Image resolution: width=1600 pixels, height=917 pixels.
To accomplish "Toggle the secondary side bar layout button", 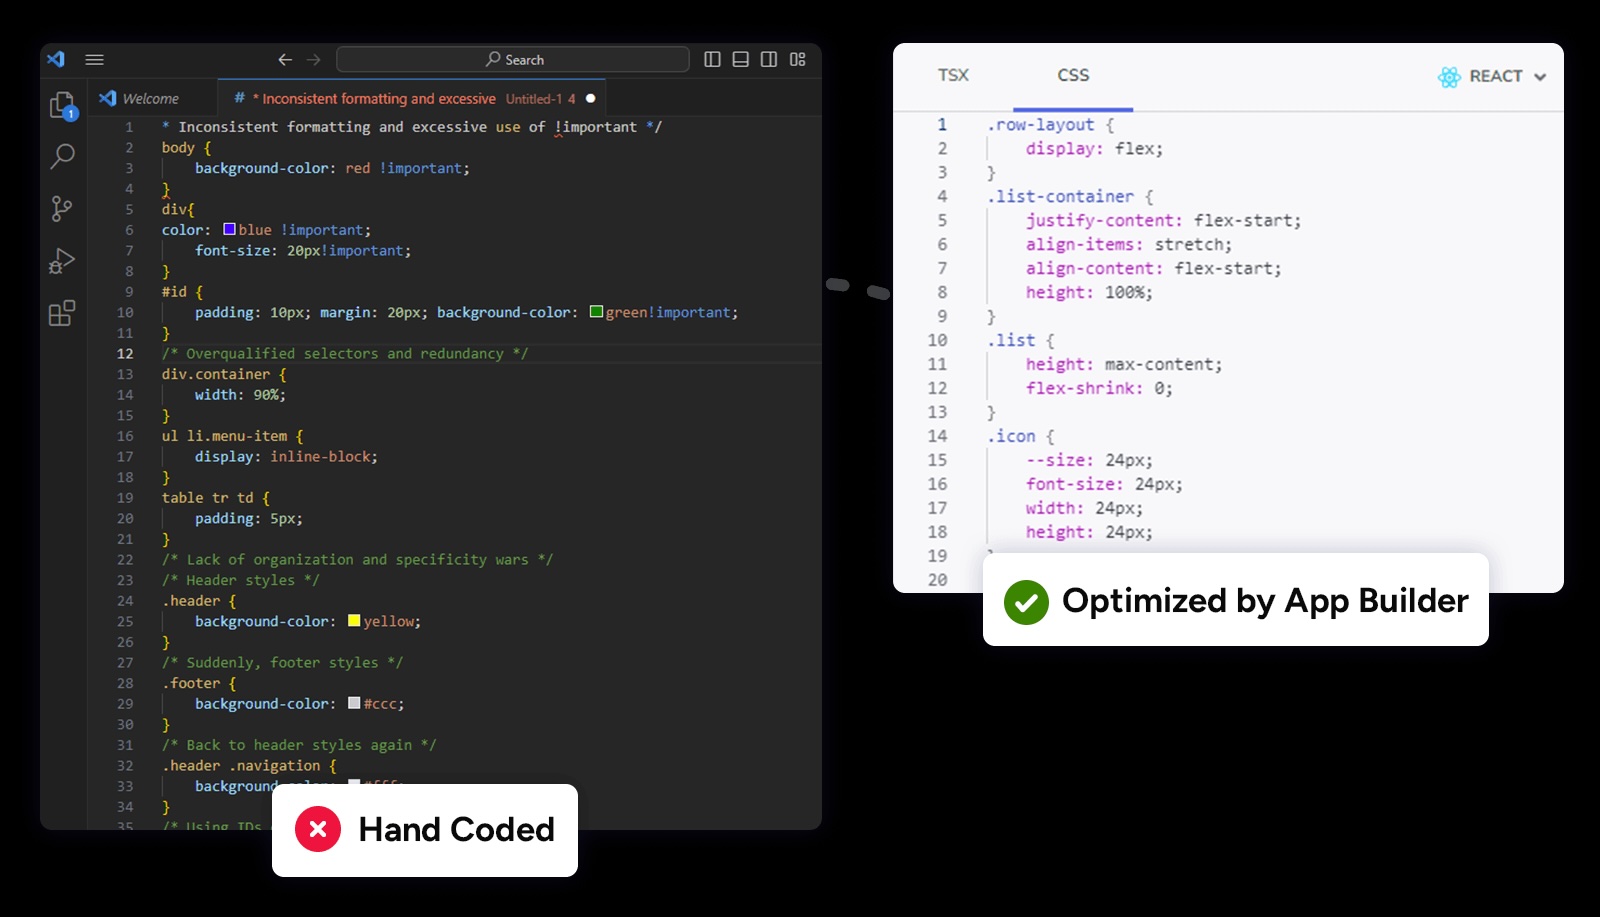I will tap(769, 60).
